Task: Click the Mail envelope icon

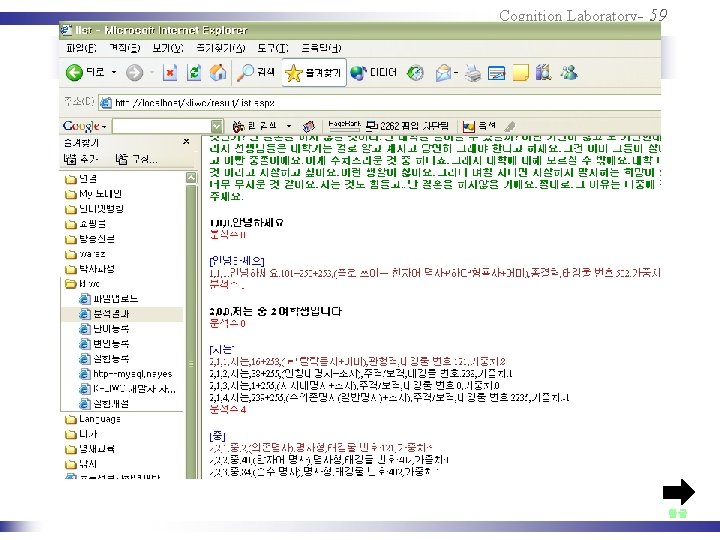Action: (x=443, y=73)
